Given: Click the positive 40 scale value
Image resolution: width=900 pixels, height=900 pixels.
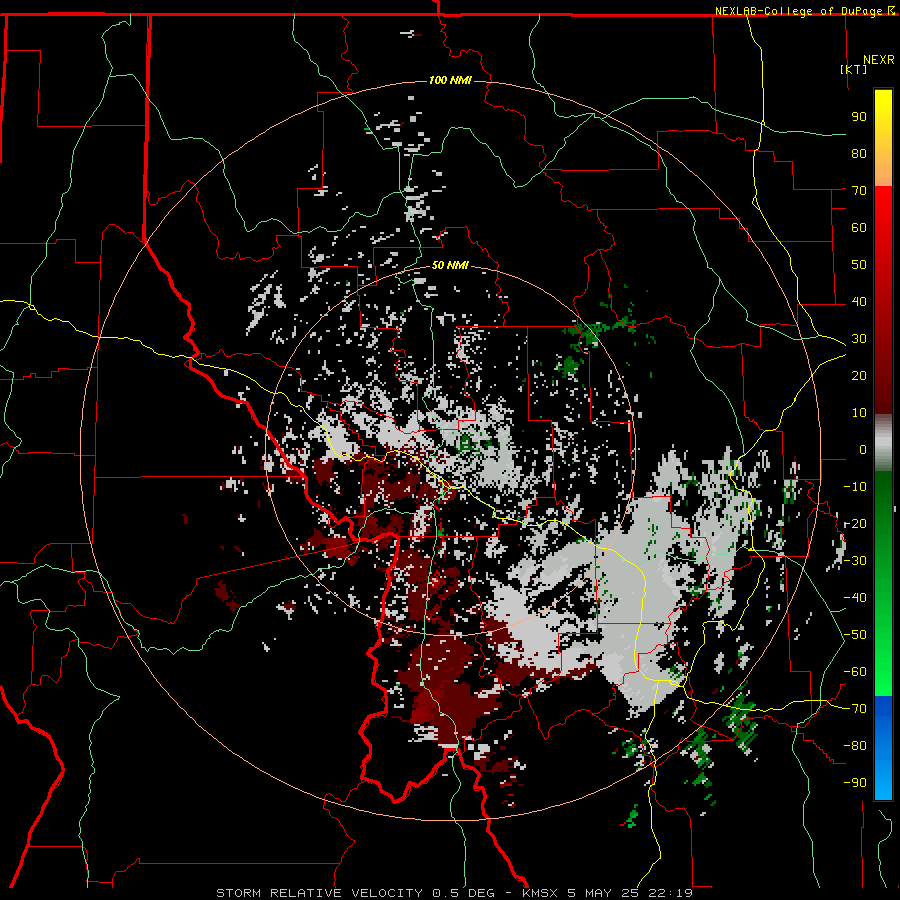Looking at the screenshot, I should coord(859,301).
